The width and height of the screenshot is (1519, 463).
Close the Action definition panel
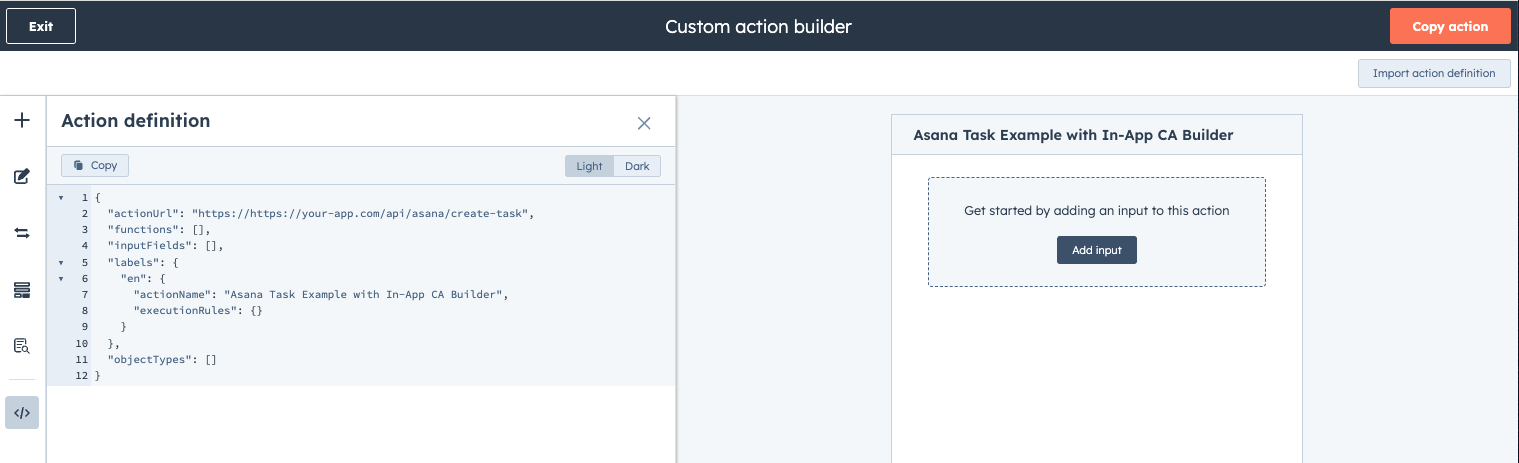click(644, 123)
